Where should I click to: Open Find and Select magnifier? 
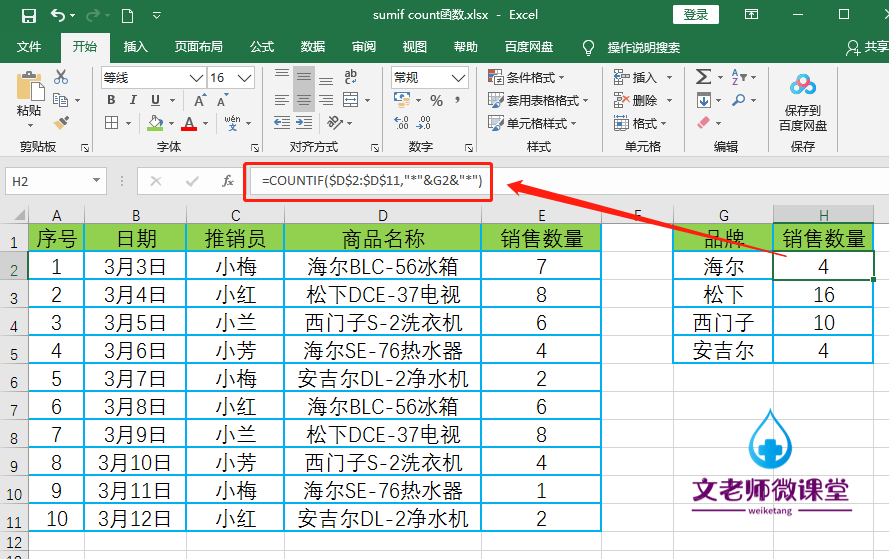(x=739, y=100)
